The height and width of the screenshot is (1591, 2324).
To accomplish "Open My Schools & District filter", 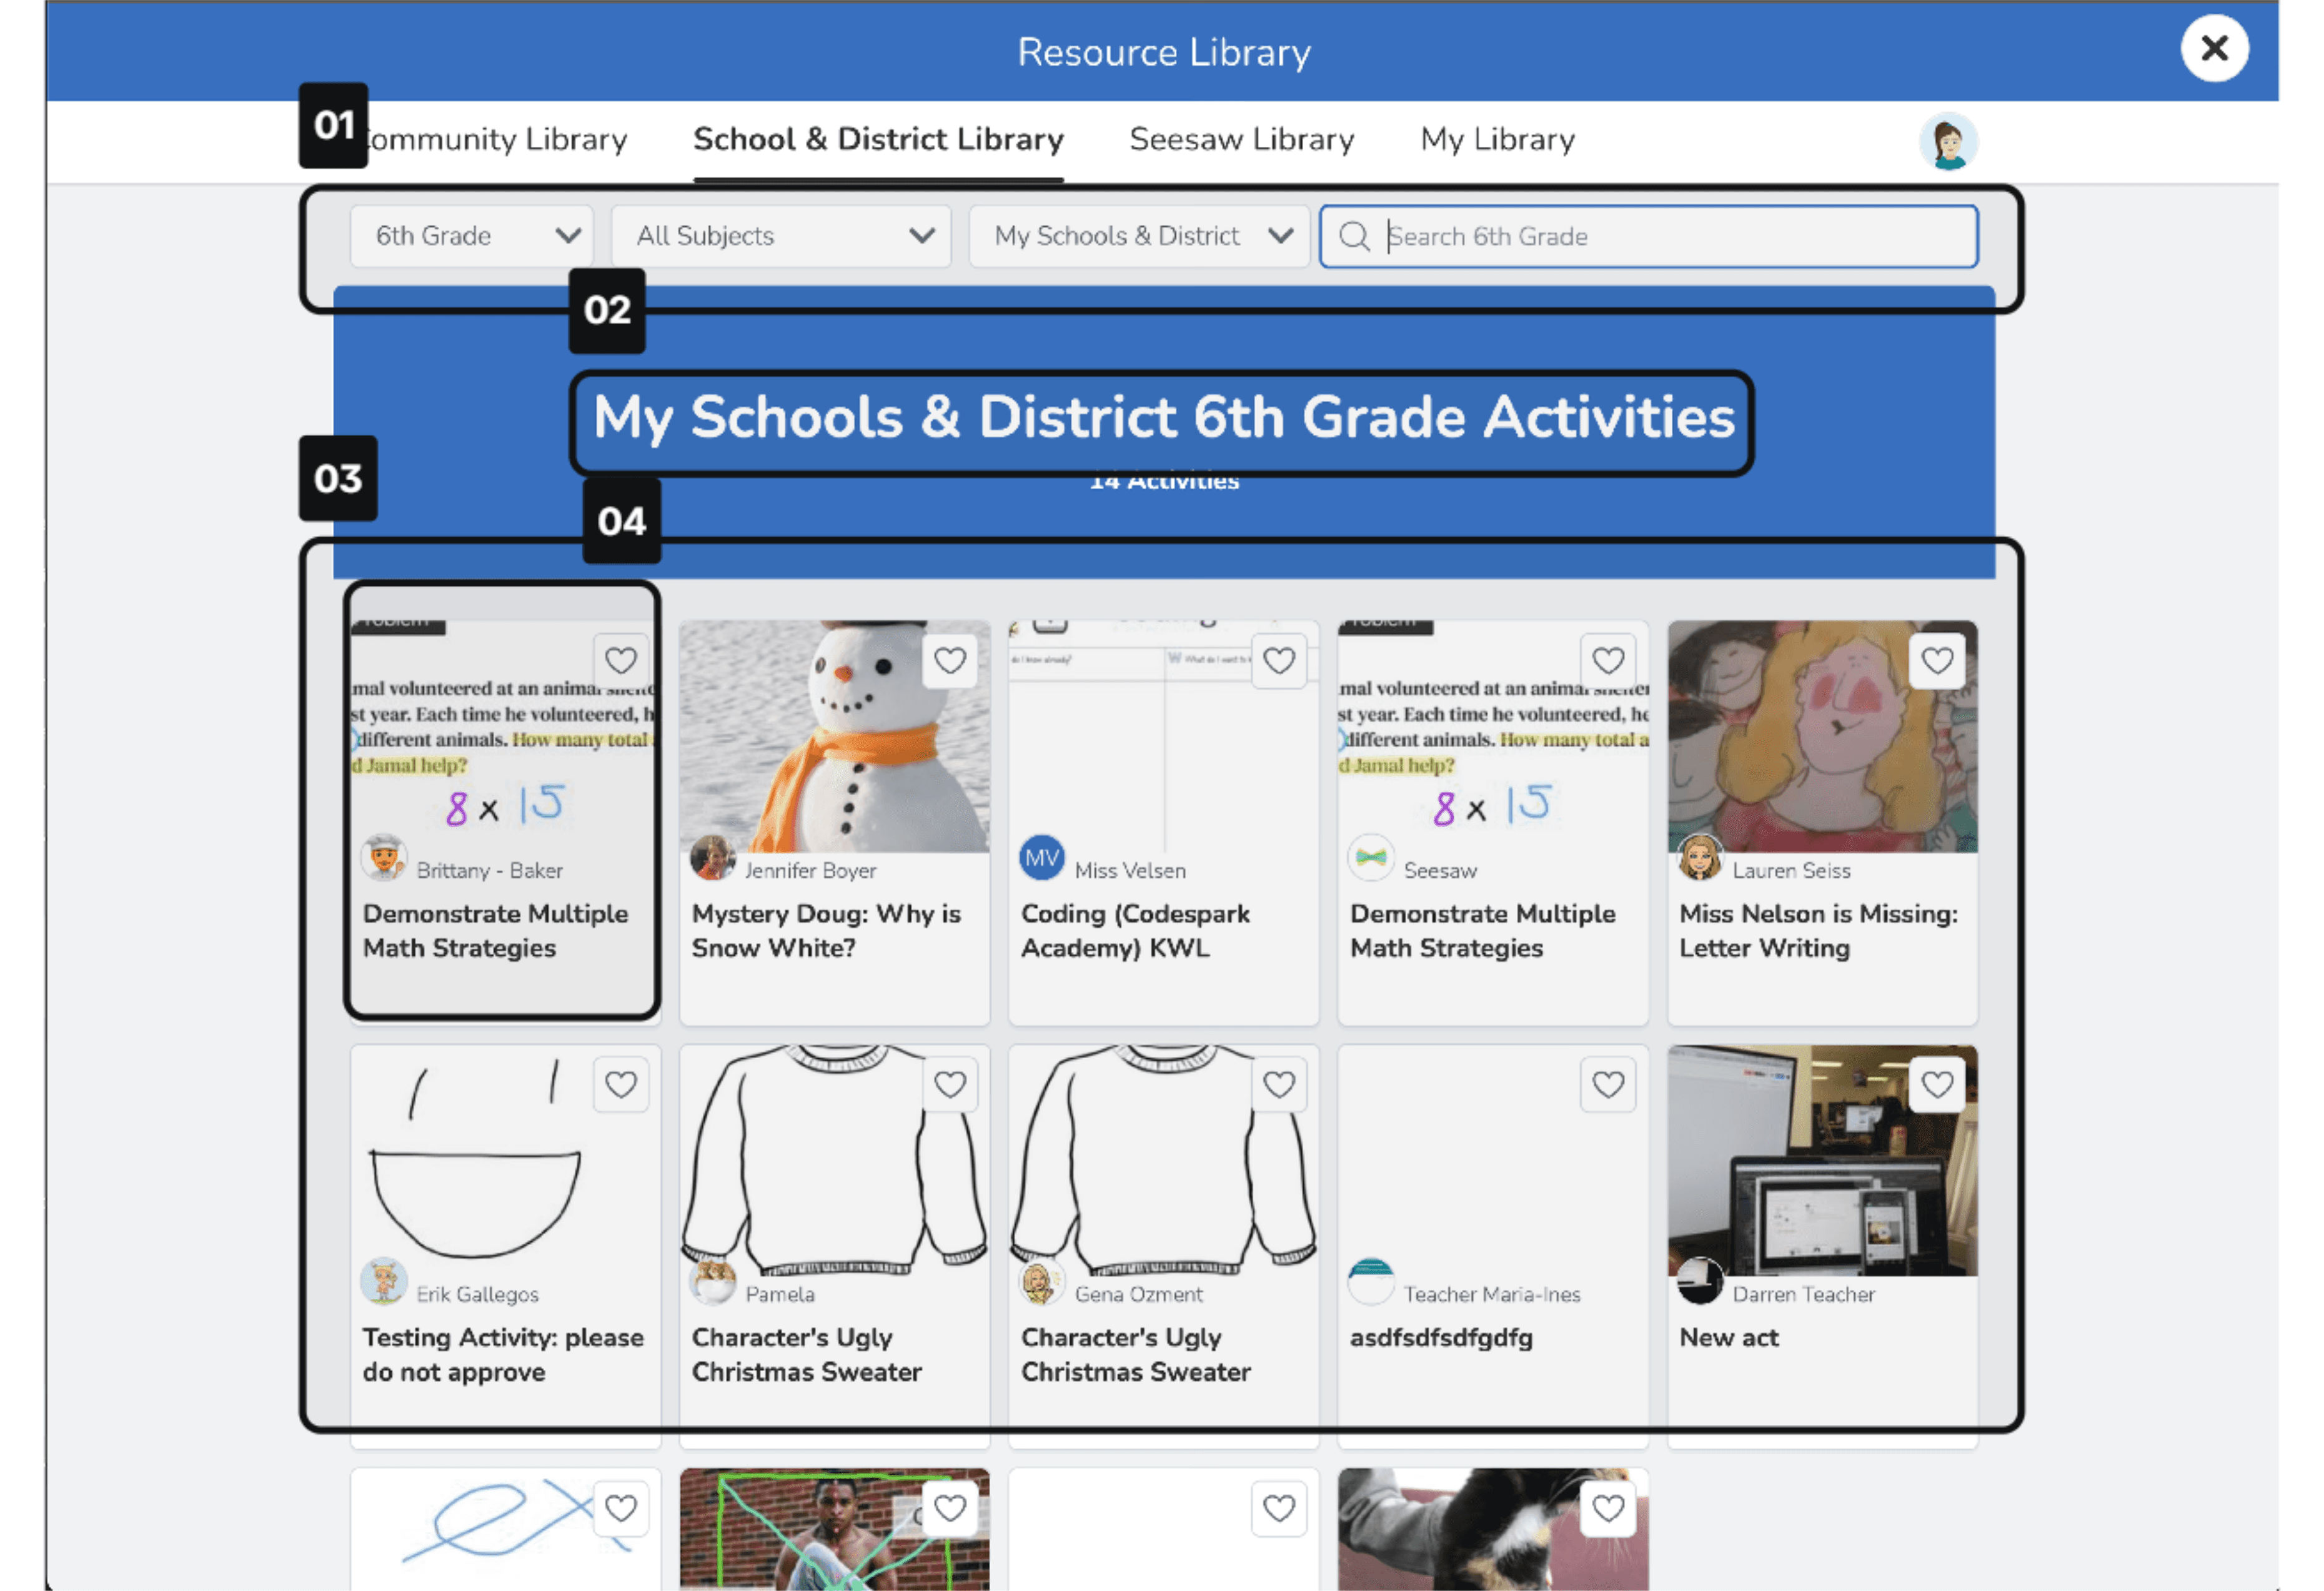I will tap(1139, 237).
